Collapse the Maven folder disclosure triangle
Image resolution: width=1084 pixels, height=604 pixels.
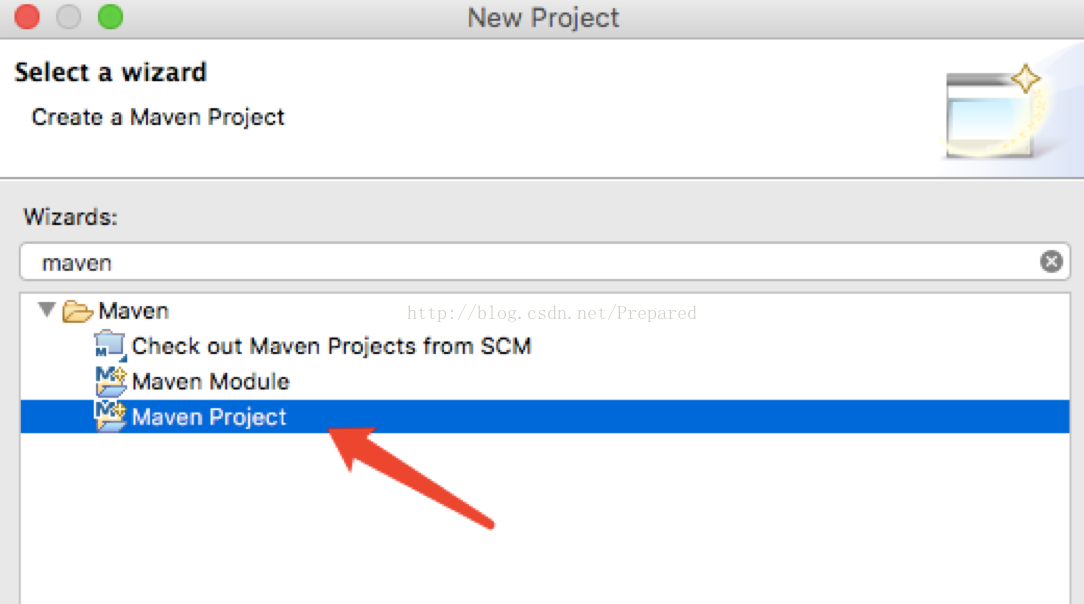pyautogui.click(x=46, y=310)
